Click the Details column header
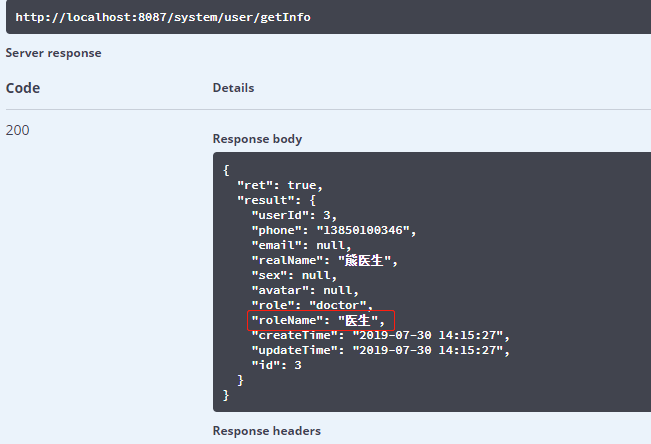 [x=233, y=88]
